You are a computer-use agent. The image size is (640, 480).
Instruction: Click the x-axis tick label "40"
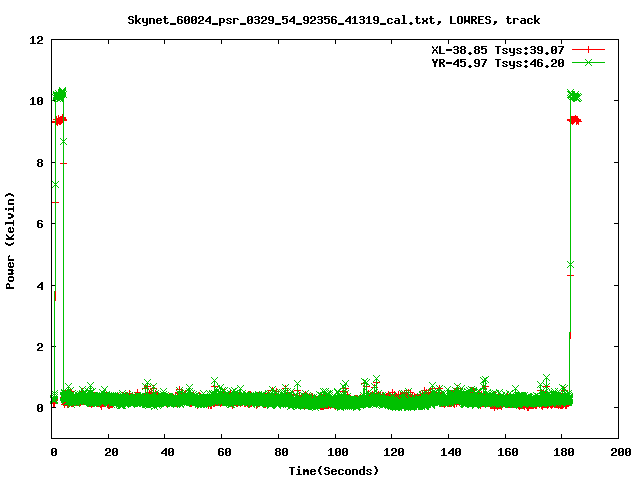click(167, 452)
